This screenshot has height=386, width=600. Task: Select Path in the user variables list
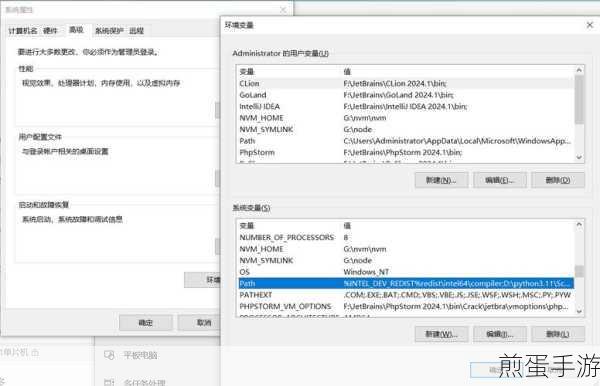[406, 141]
